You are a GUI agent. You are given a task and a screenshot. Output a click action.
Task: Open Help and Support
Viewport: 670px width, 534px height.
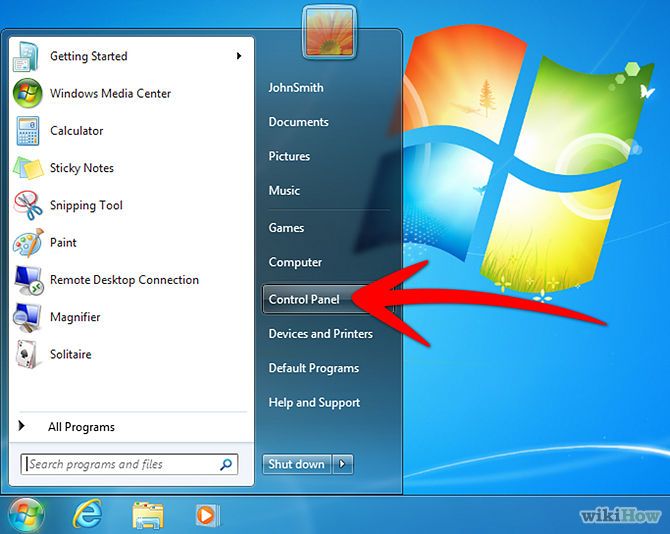click(x=314, y=402)
